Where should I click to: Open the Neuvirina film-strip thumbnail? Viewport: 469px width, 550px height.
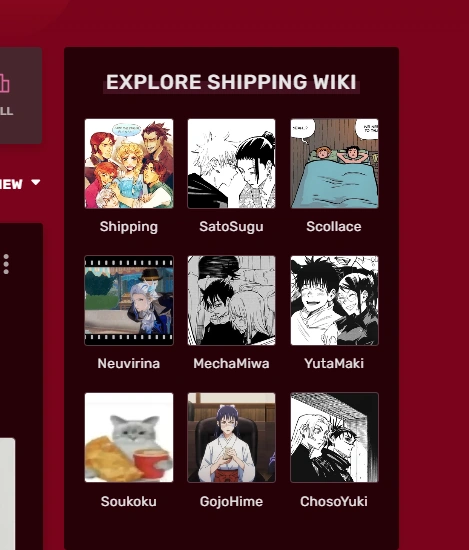(x=129, y=301)
